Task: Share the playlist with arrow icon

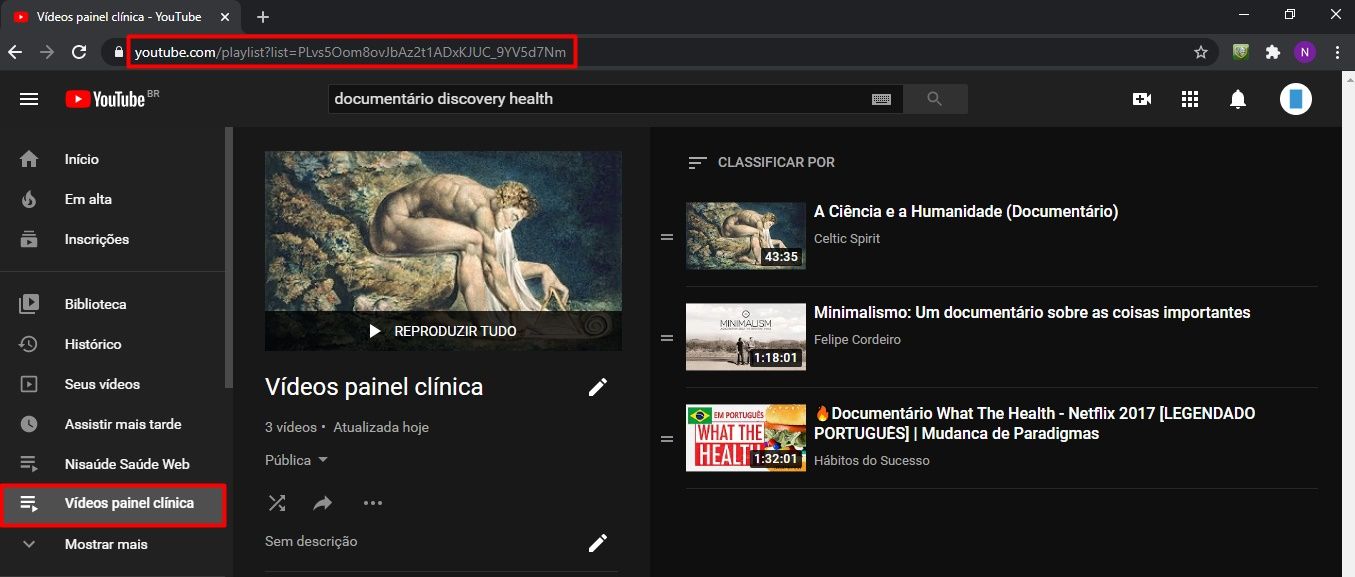Action: (322, 503)
